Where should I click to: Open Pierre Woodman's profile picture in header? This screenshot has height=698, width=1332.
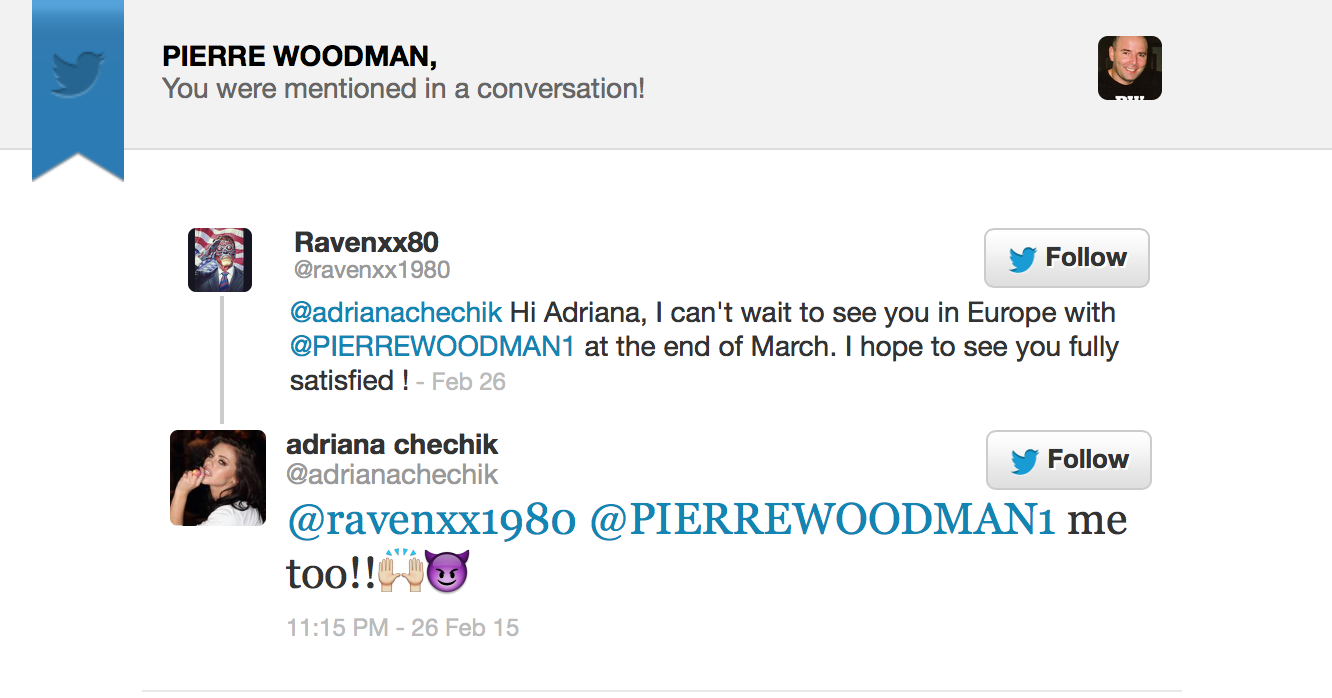(x=1129, y=68)
